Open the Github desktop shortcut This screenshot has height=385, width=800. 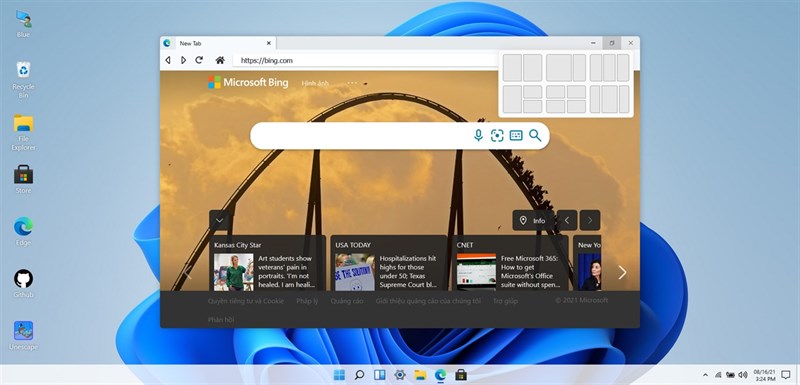click(x=23, y=284)
